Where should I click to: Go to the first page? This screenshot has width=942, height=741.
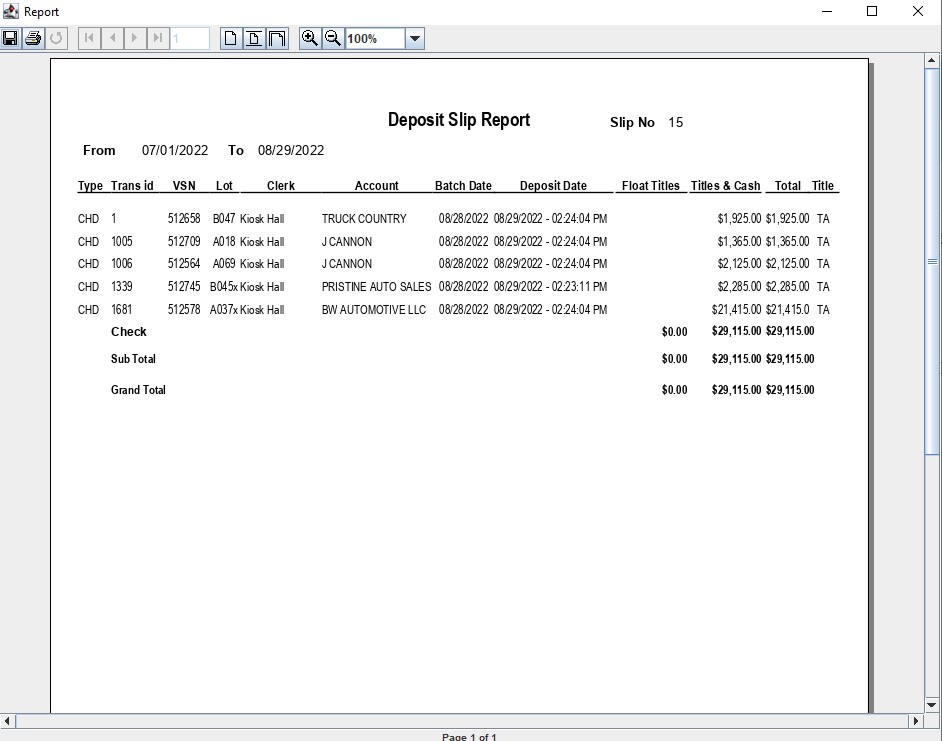[89, 39]
